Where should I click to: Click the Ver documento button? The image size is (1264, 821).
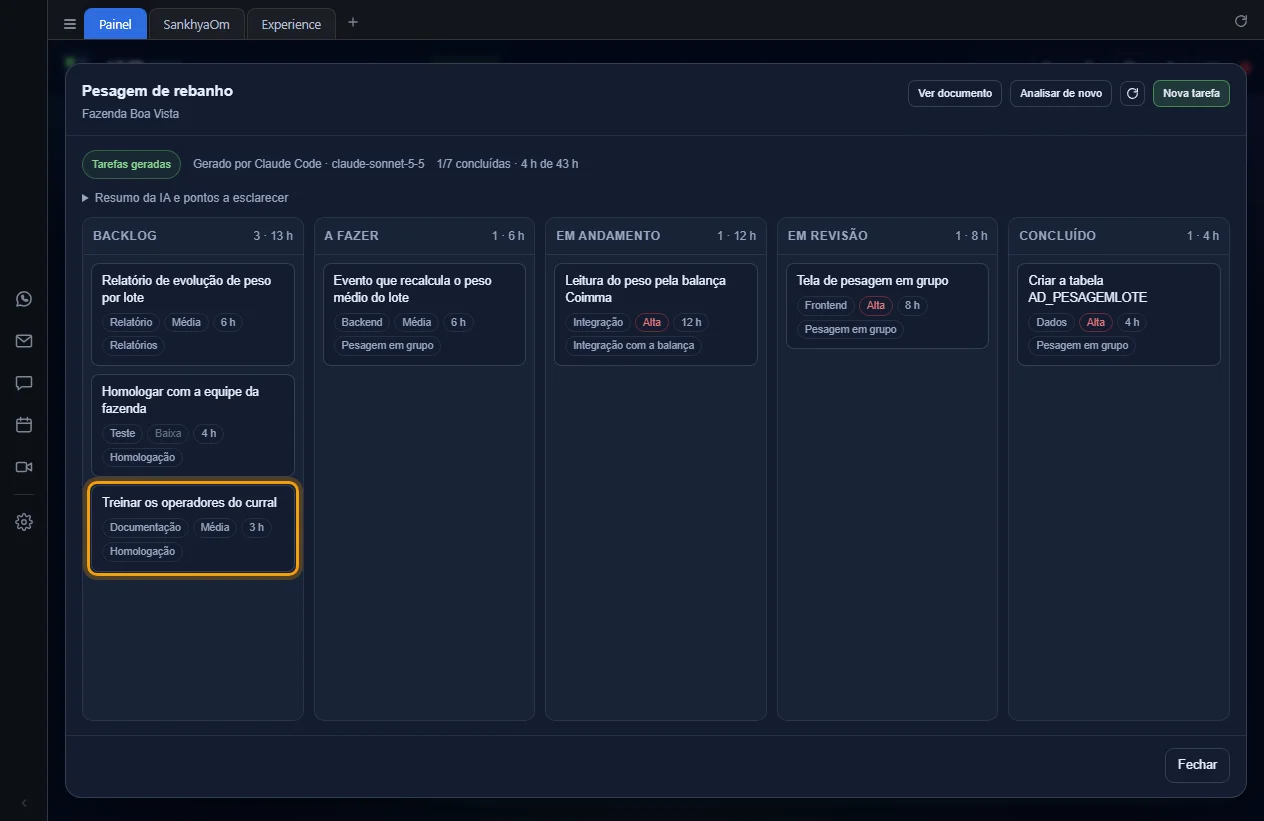pos(955,94)
